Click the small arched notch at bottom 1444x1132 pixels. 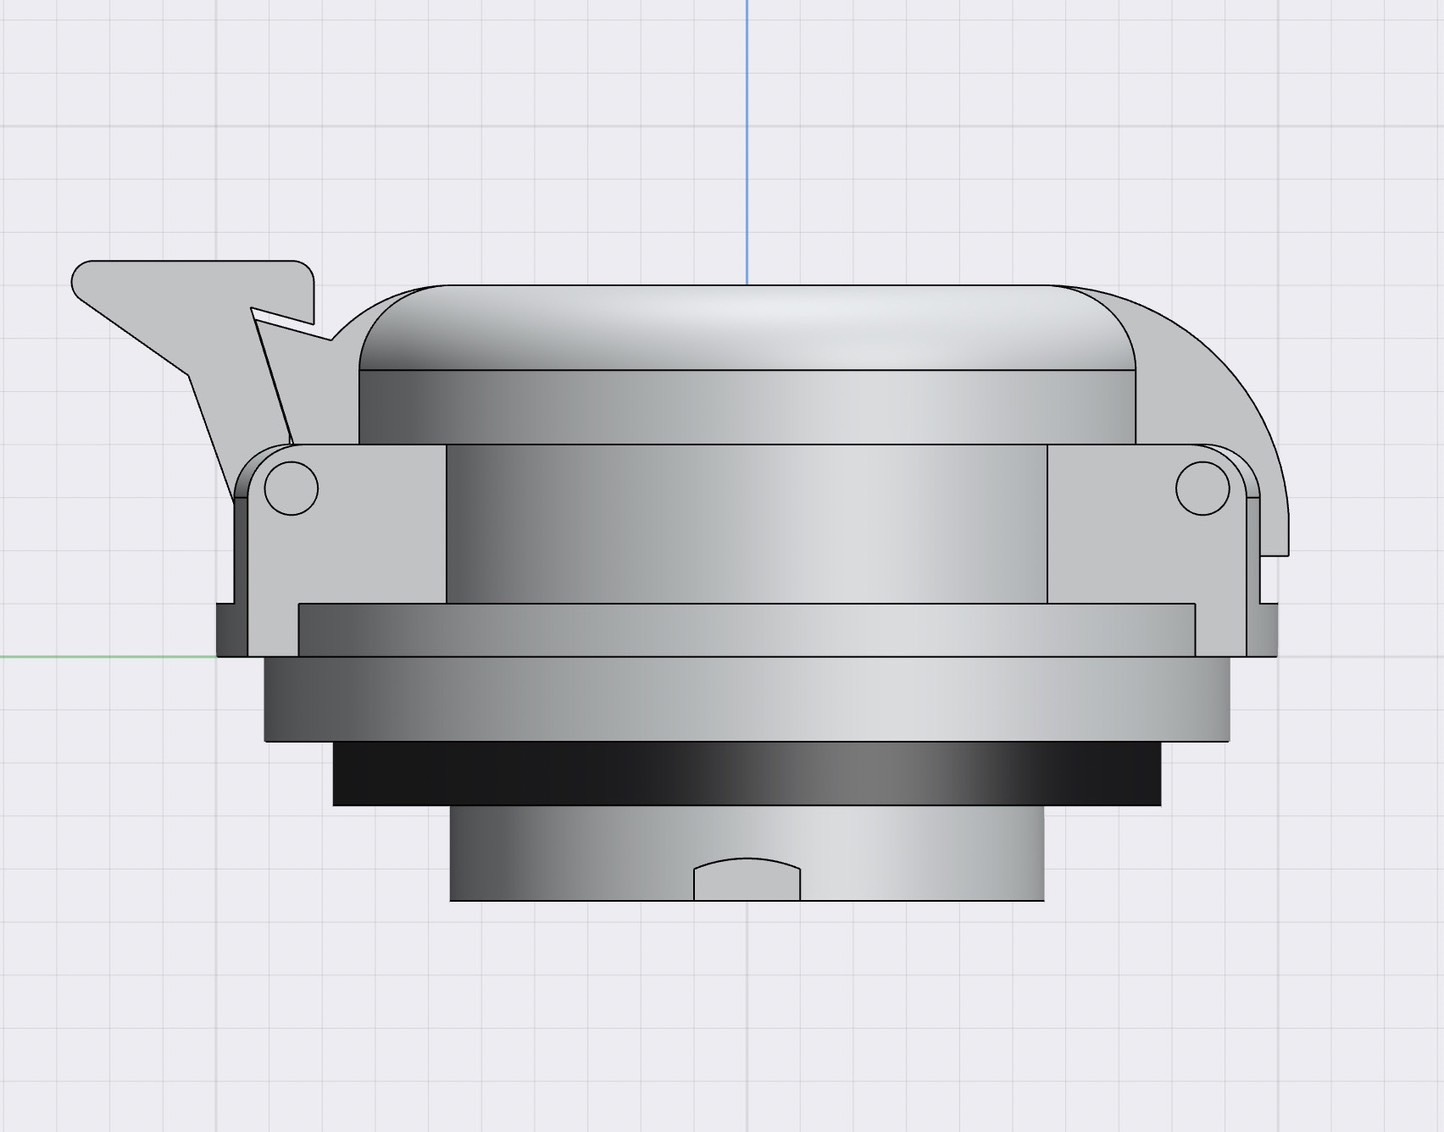click(x=747, y=880)
